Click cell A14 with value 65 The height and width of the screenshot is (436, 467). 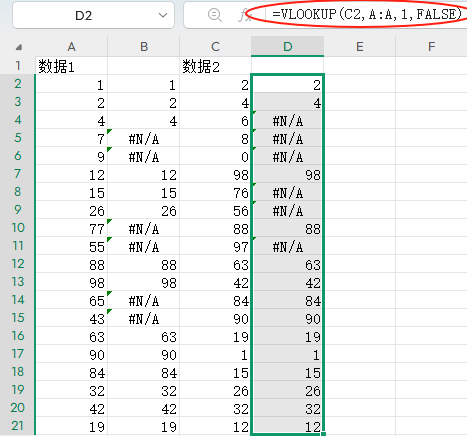[71, 300]
